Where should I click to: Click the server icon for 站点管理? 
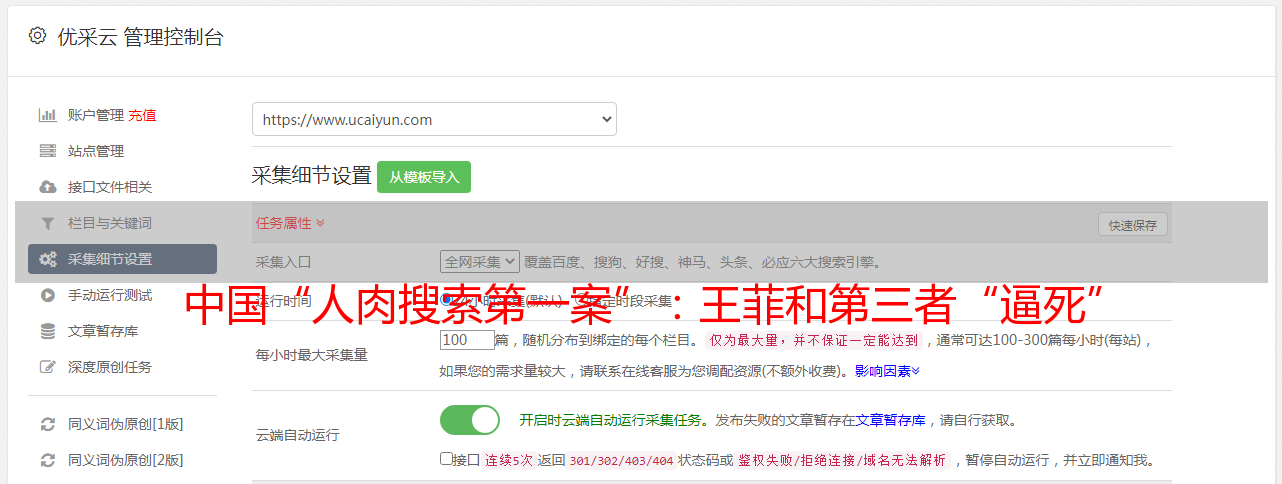pos(47,151)
